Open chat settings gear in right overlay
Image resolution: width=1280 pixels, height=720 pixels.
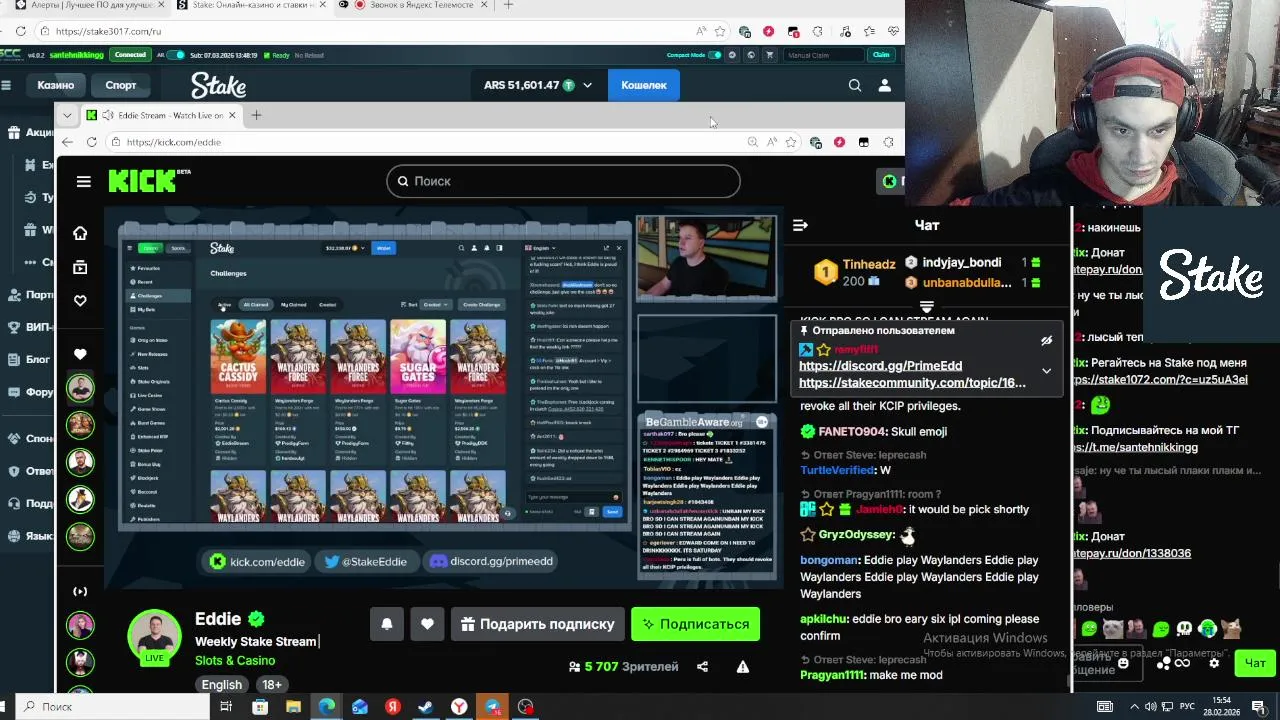point(1214,662)
